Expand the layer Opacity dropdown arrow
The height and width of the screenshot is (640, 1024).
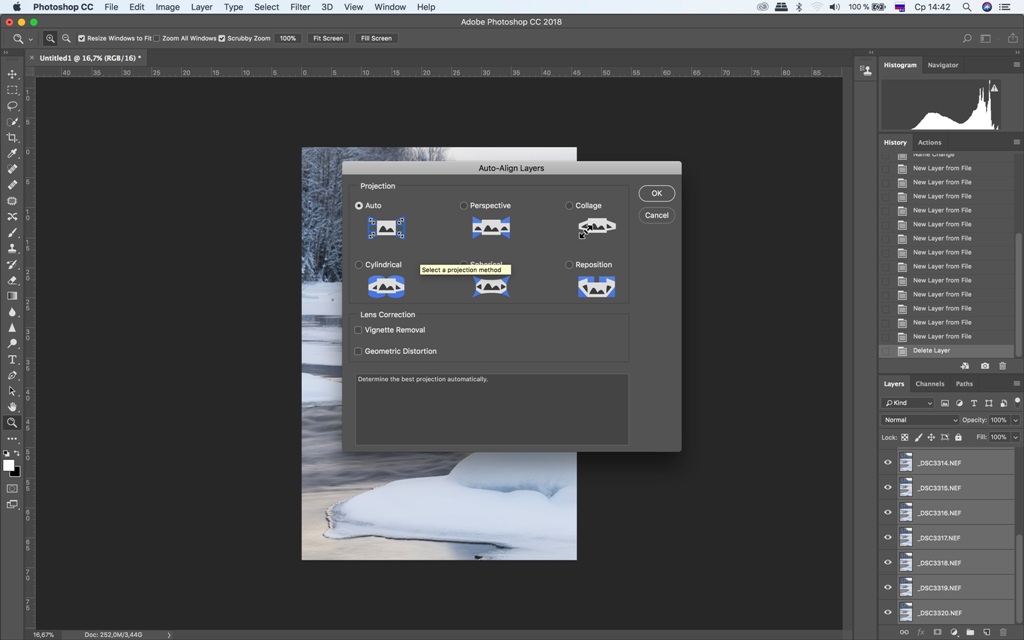(1015, 420)
